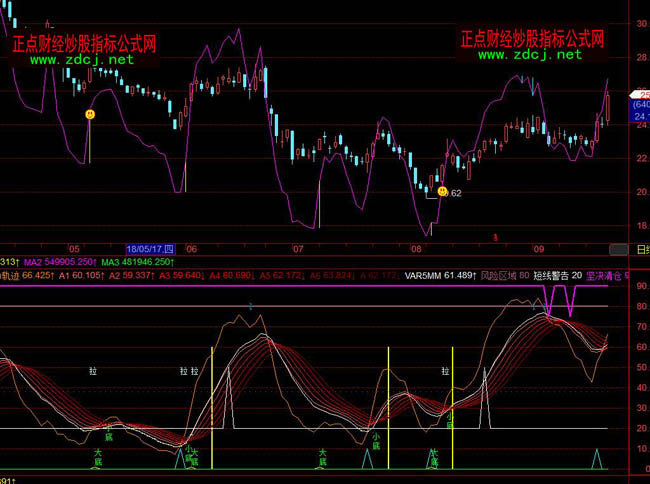Click the smiley face marker near May
This screenshot has height=484, width=650.
[90, 116]
